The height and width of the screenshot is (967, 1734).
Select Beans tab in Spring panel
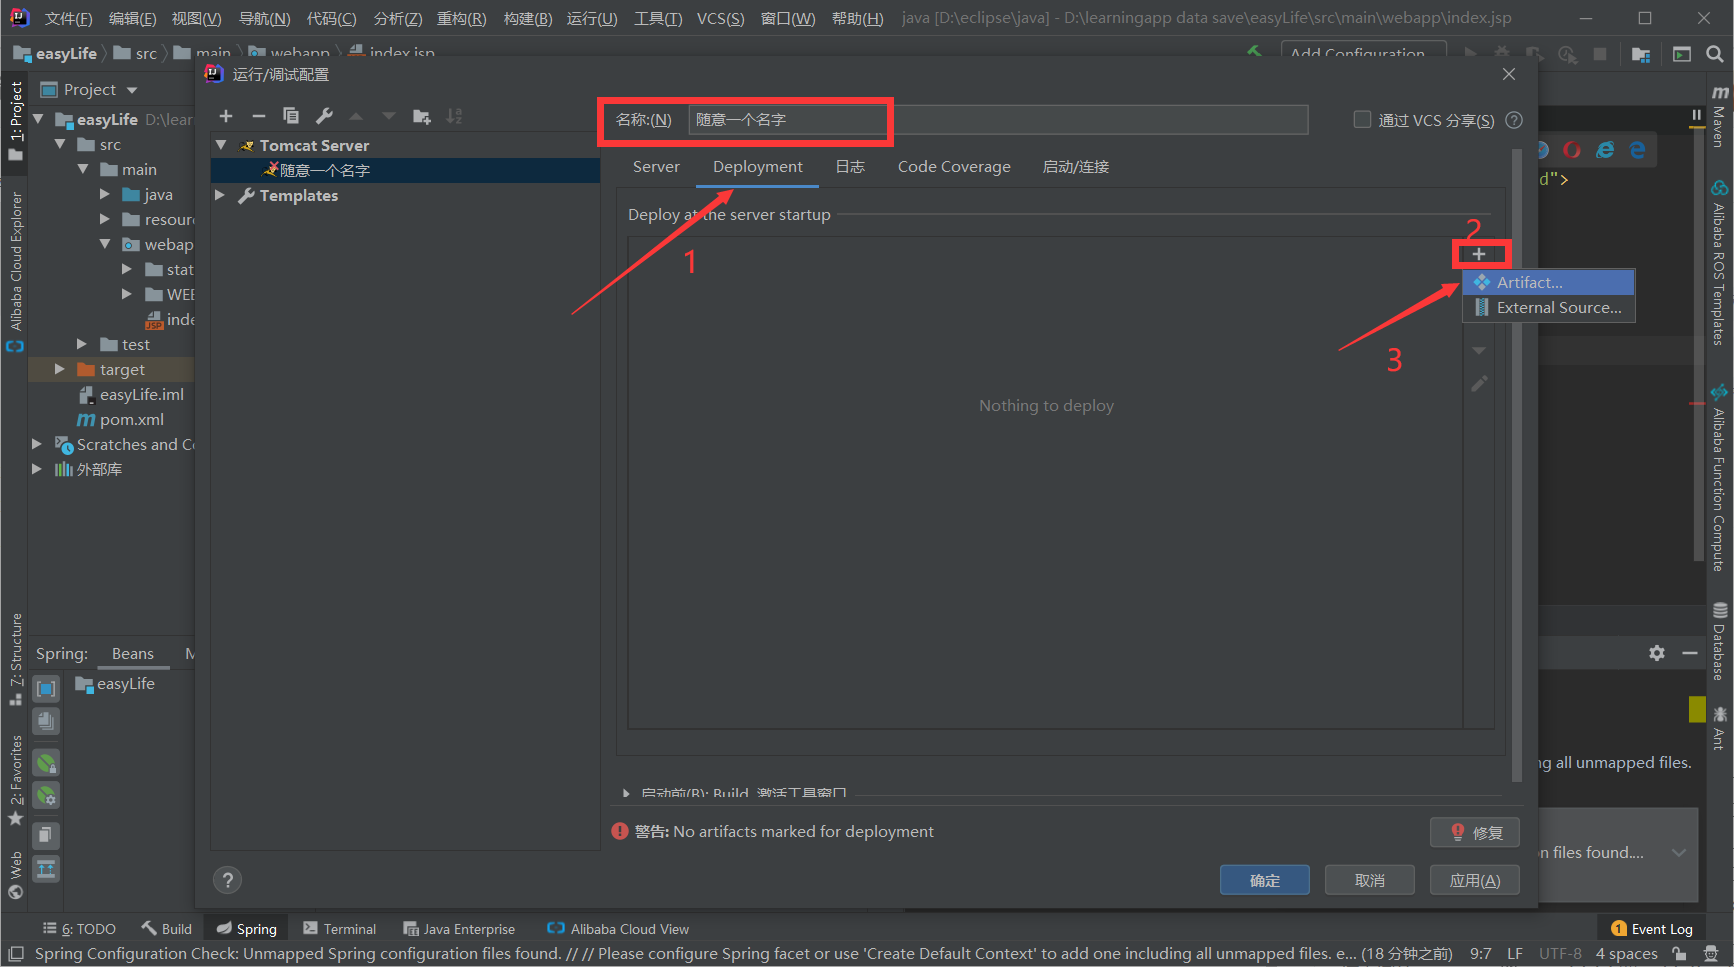pyautogui.click(x=133, y=654)
